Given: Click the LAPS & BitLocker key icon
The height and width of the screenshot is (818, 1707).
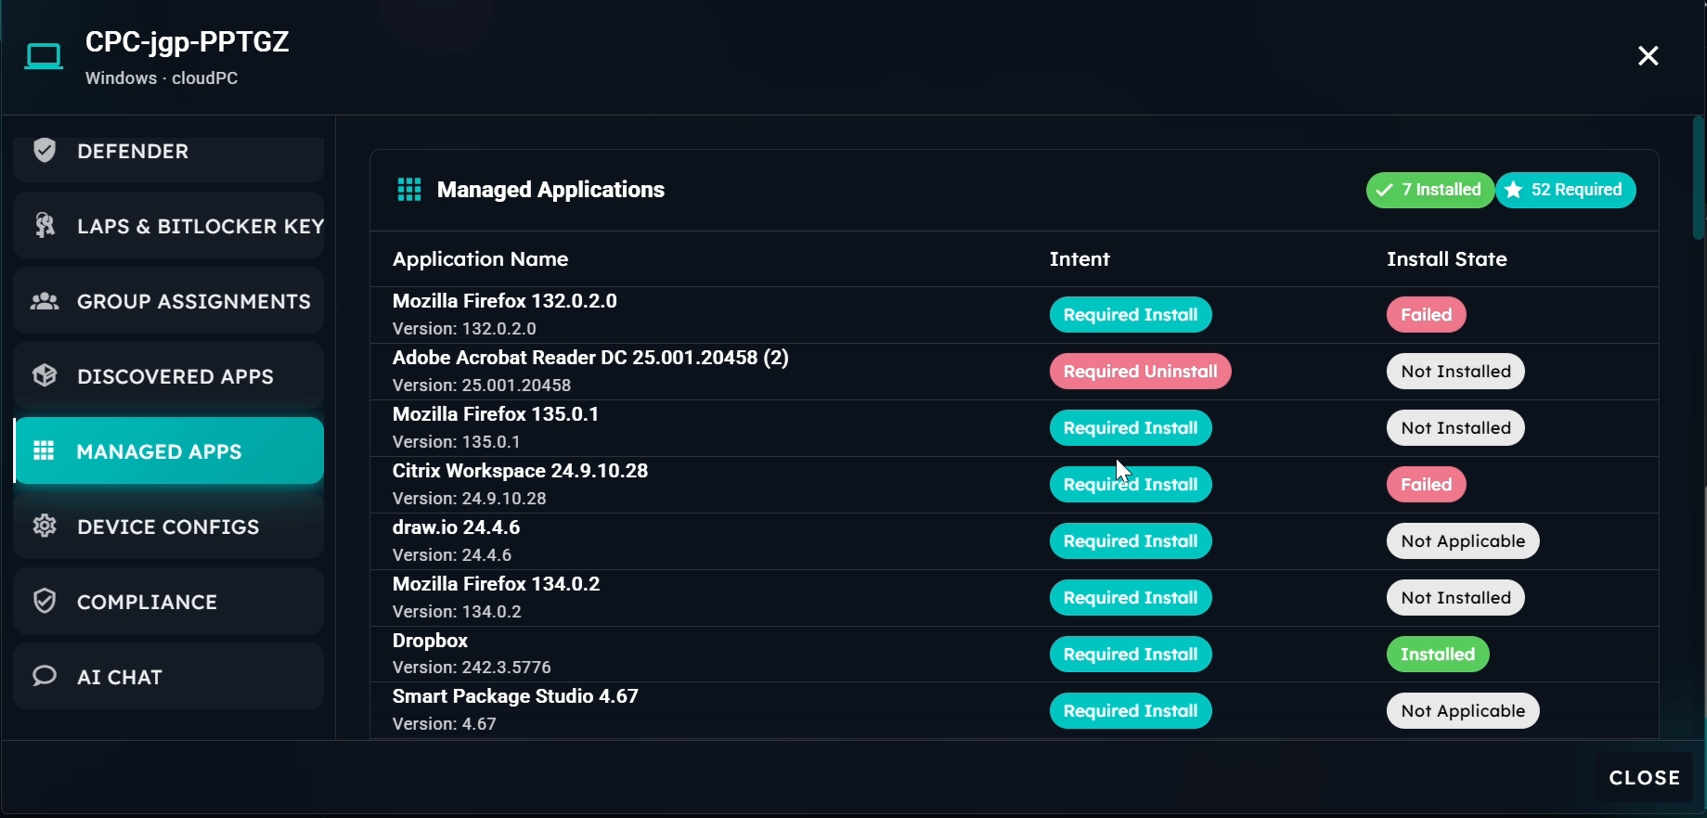Looking at the screenshot, I should click(44, 226).
